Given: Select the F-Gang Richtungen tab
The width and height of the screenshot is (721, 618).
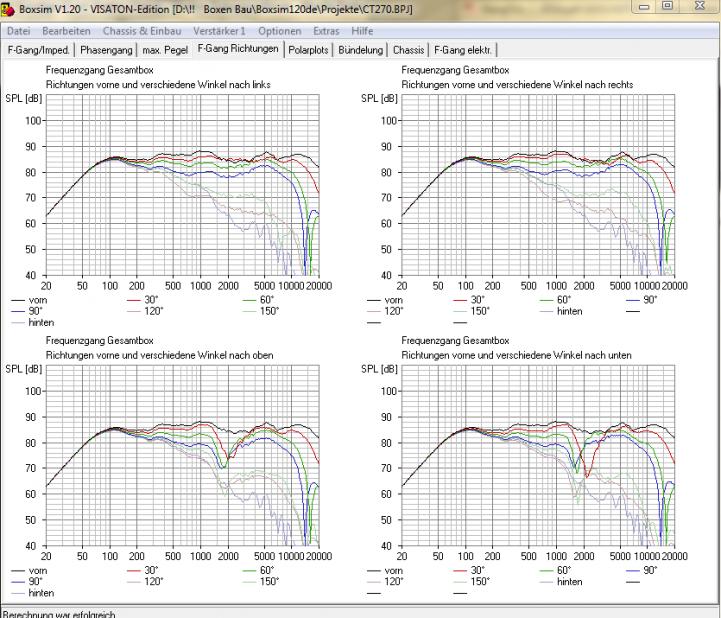Looking at the screenshot, I should [x=238, y=49].
